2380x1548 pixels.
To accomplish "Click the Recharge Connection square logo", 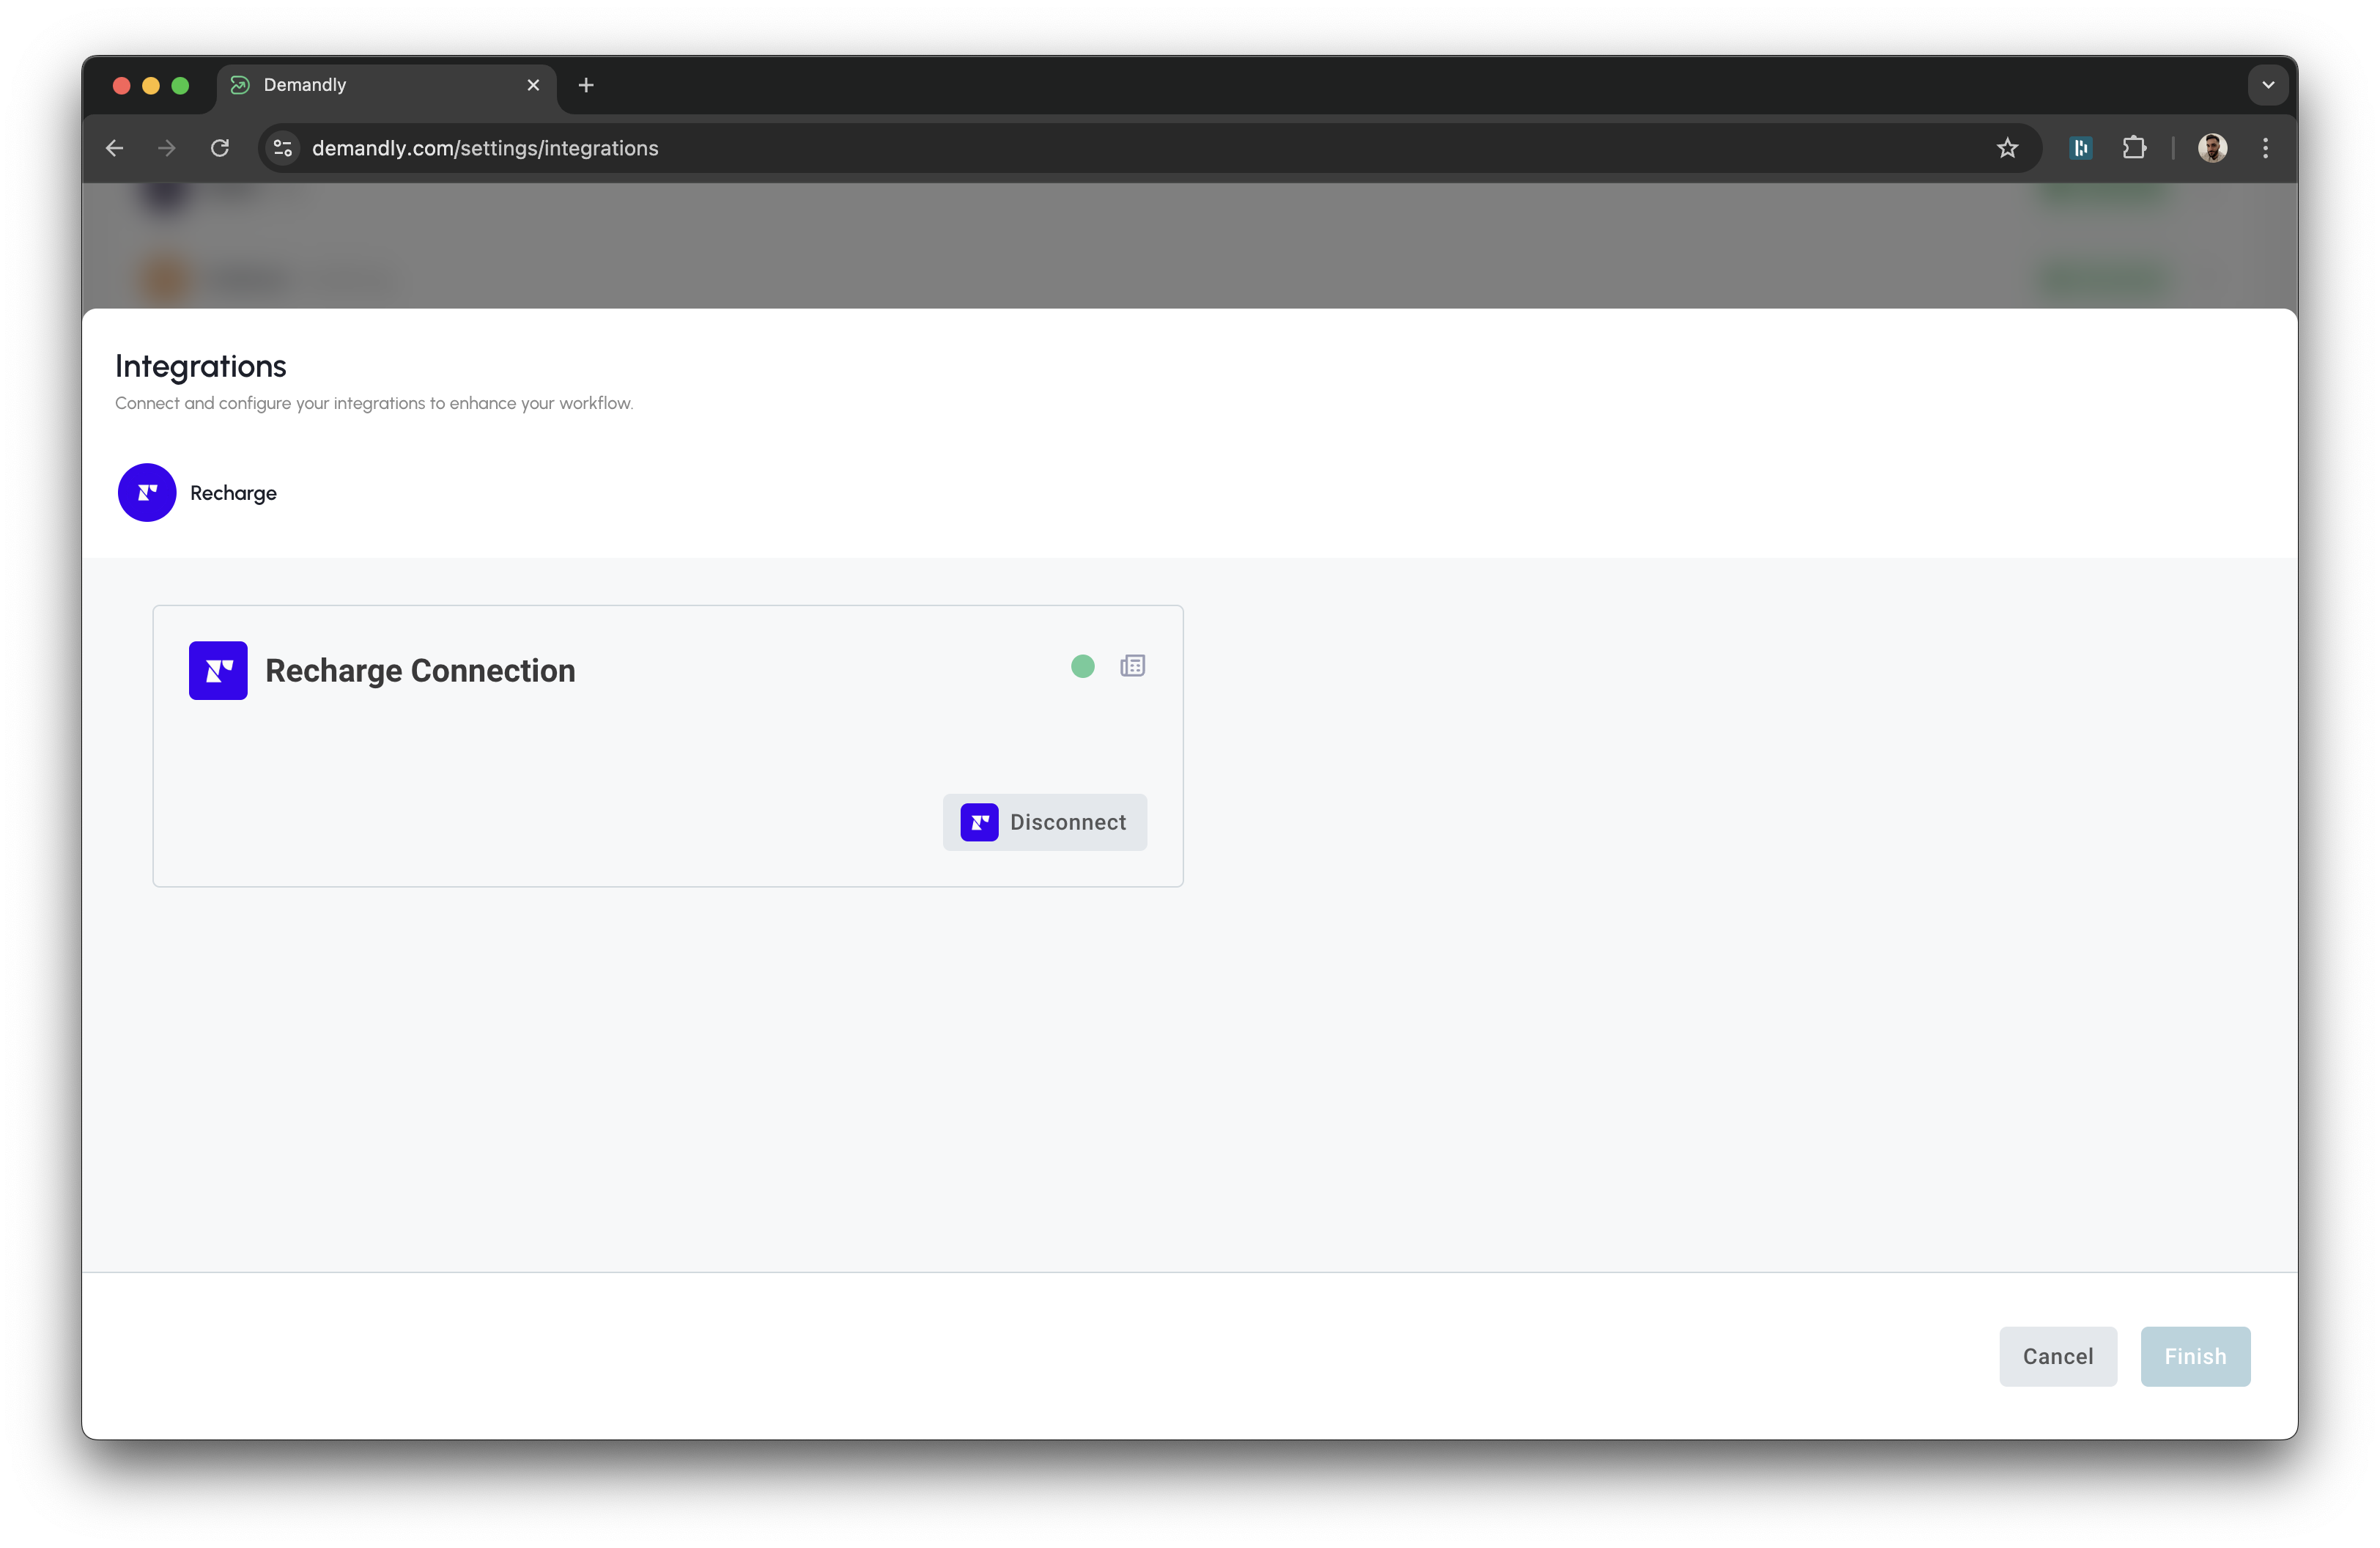I will tap(218, 670).
